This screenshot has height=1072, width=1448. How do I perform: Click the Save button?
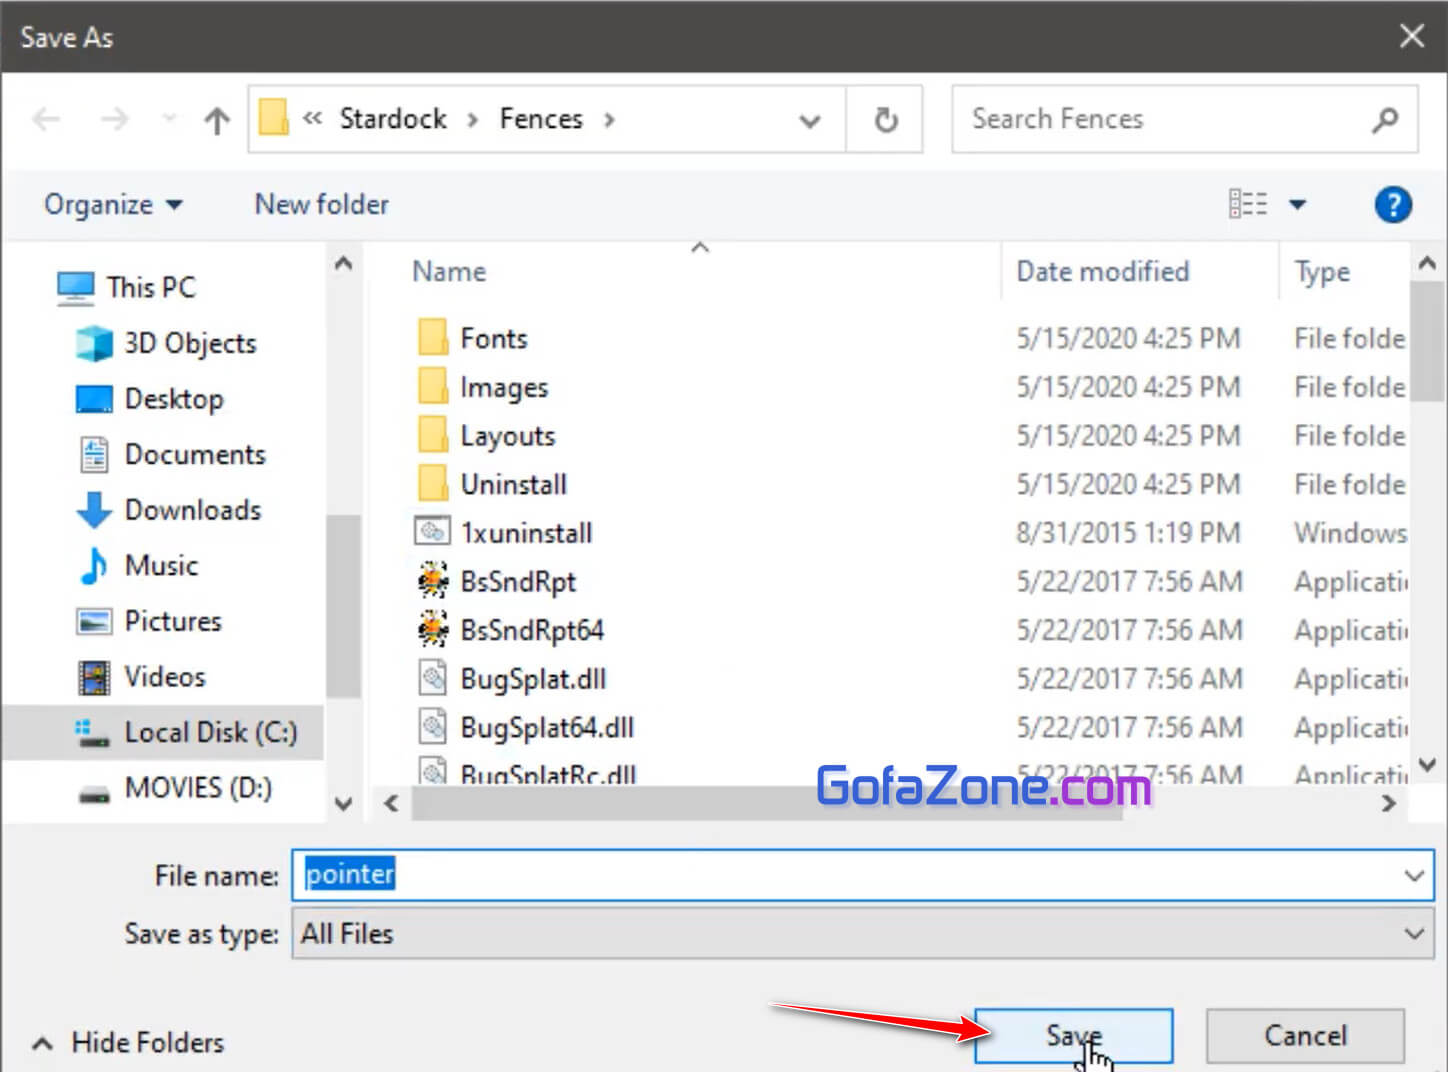(x=1073, y=1035)
